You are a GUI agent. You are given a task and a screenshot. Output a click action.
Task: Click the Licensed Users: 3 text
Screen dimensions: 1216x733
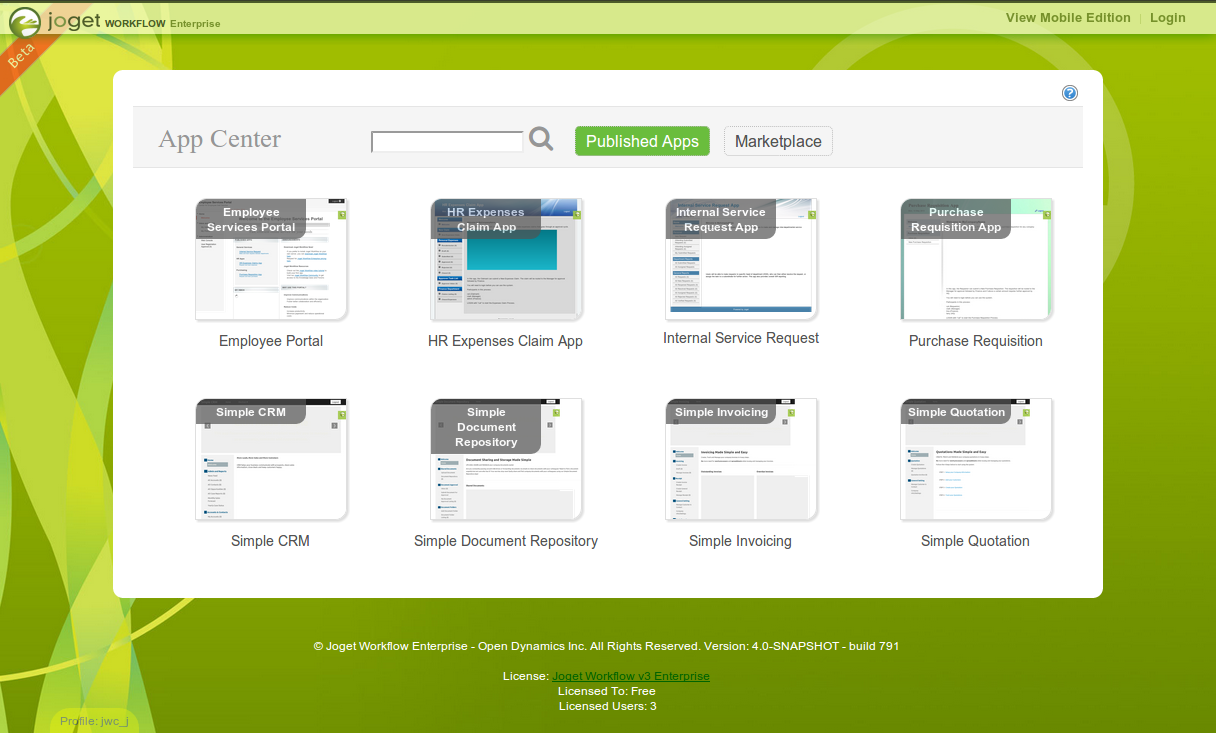607,706
